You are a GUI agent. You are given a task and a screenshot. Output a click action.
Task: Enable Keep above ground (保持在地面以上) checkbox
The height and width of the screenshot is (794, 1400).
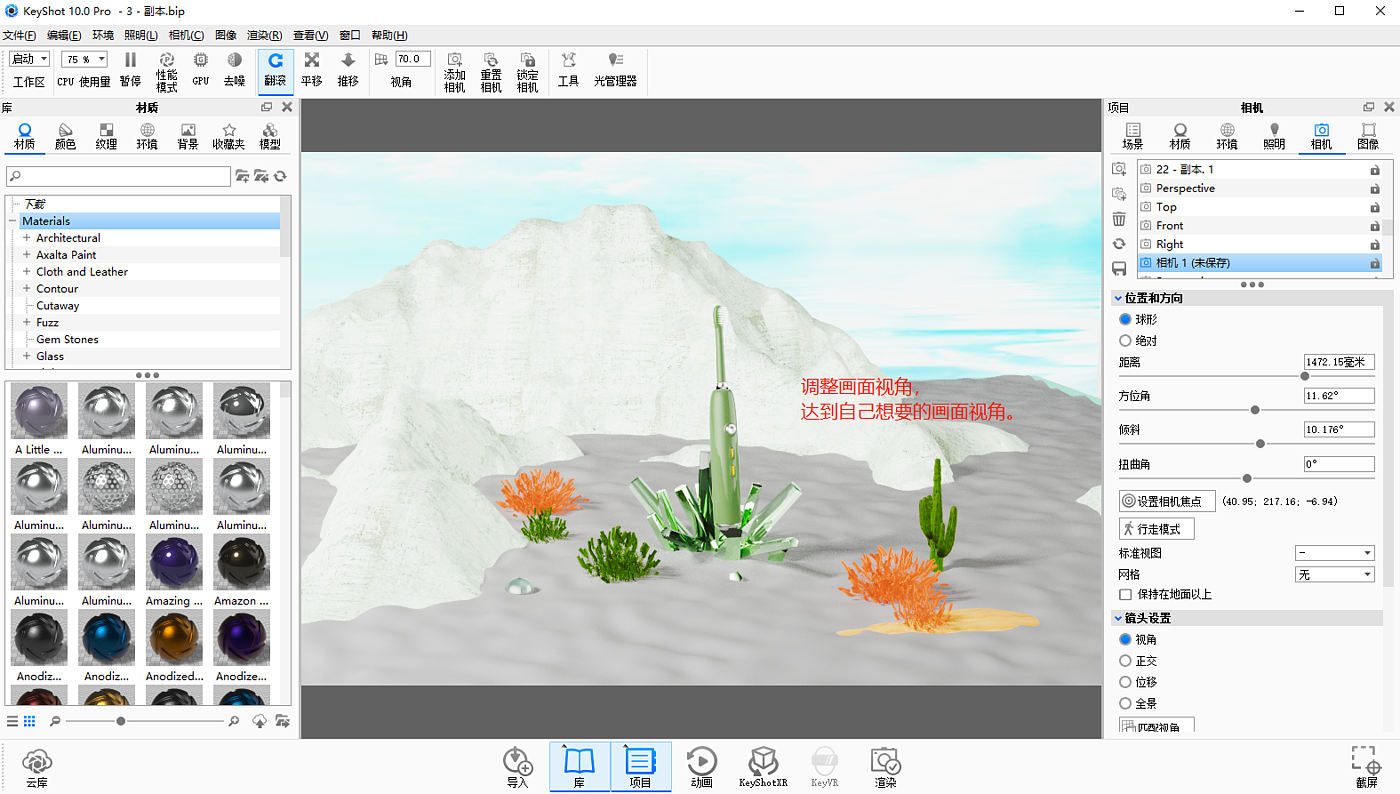[x=1126, y=595]
